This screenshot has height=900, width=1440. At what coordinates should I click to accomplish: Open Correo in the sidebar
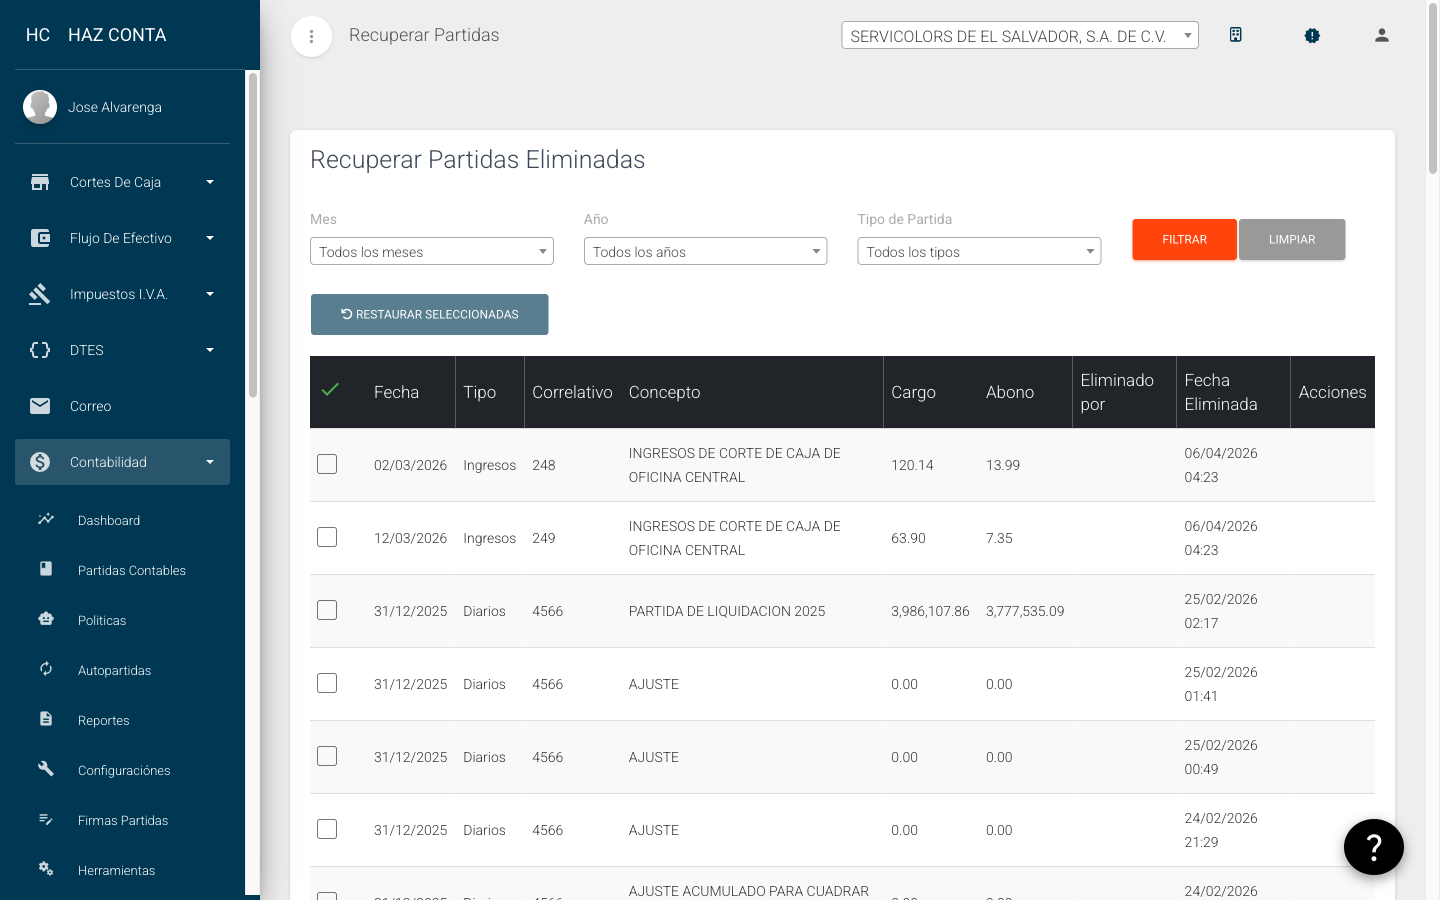tap(122, 406)
